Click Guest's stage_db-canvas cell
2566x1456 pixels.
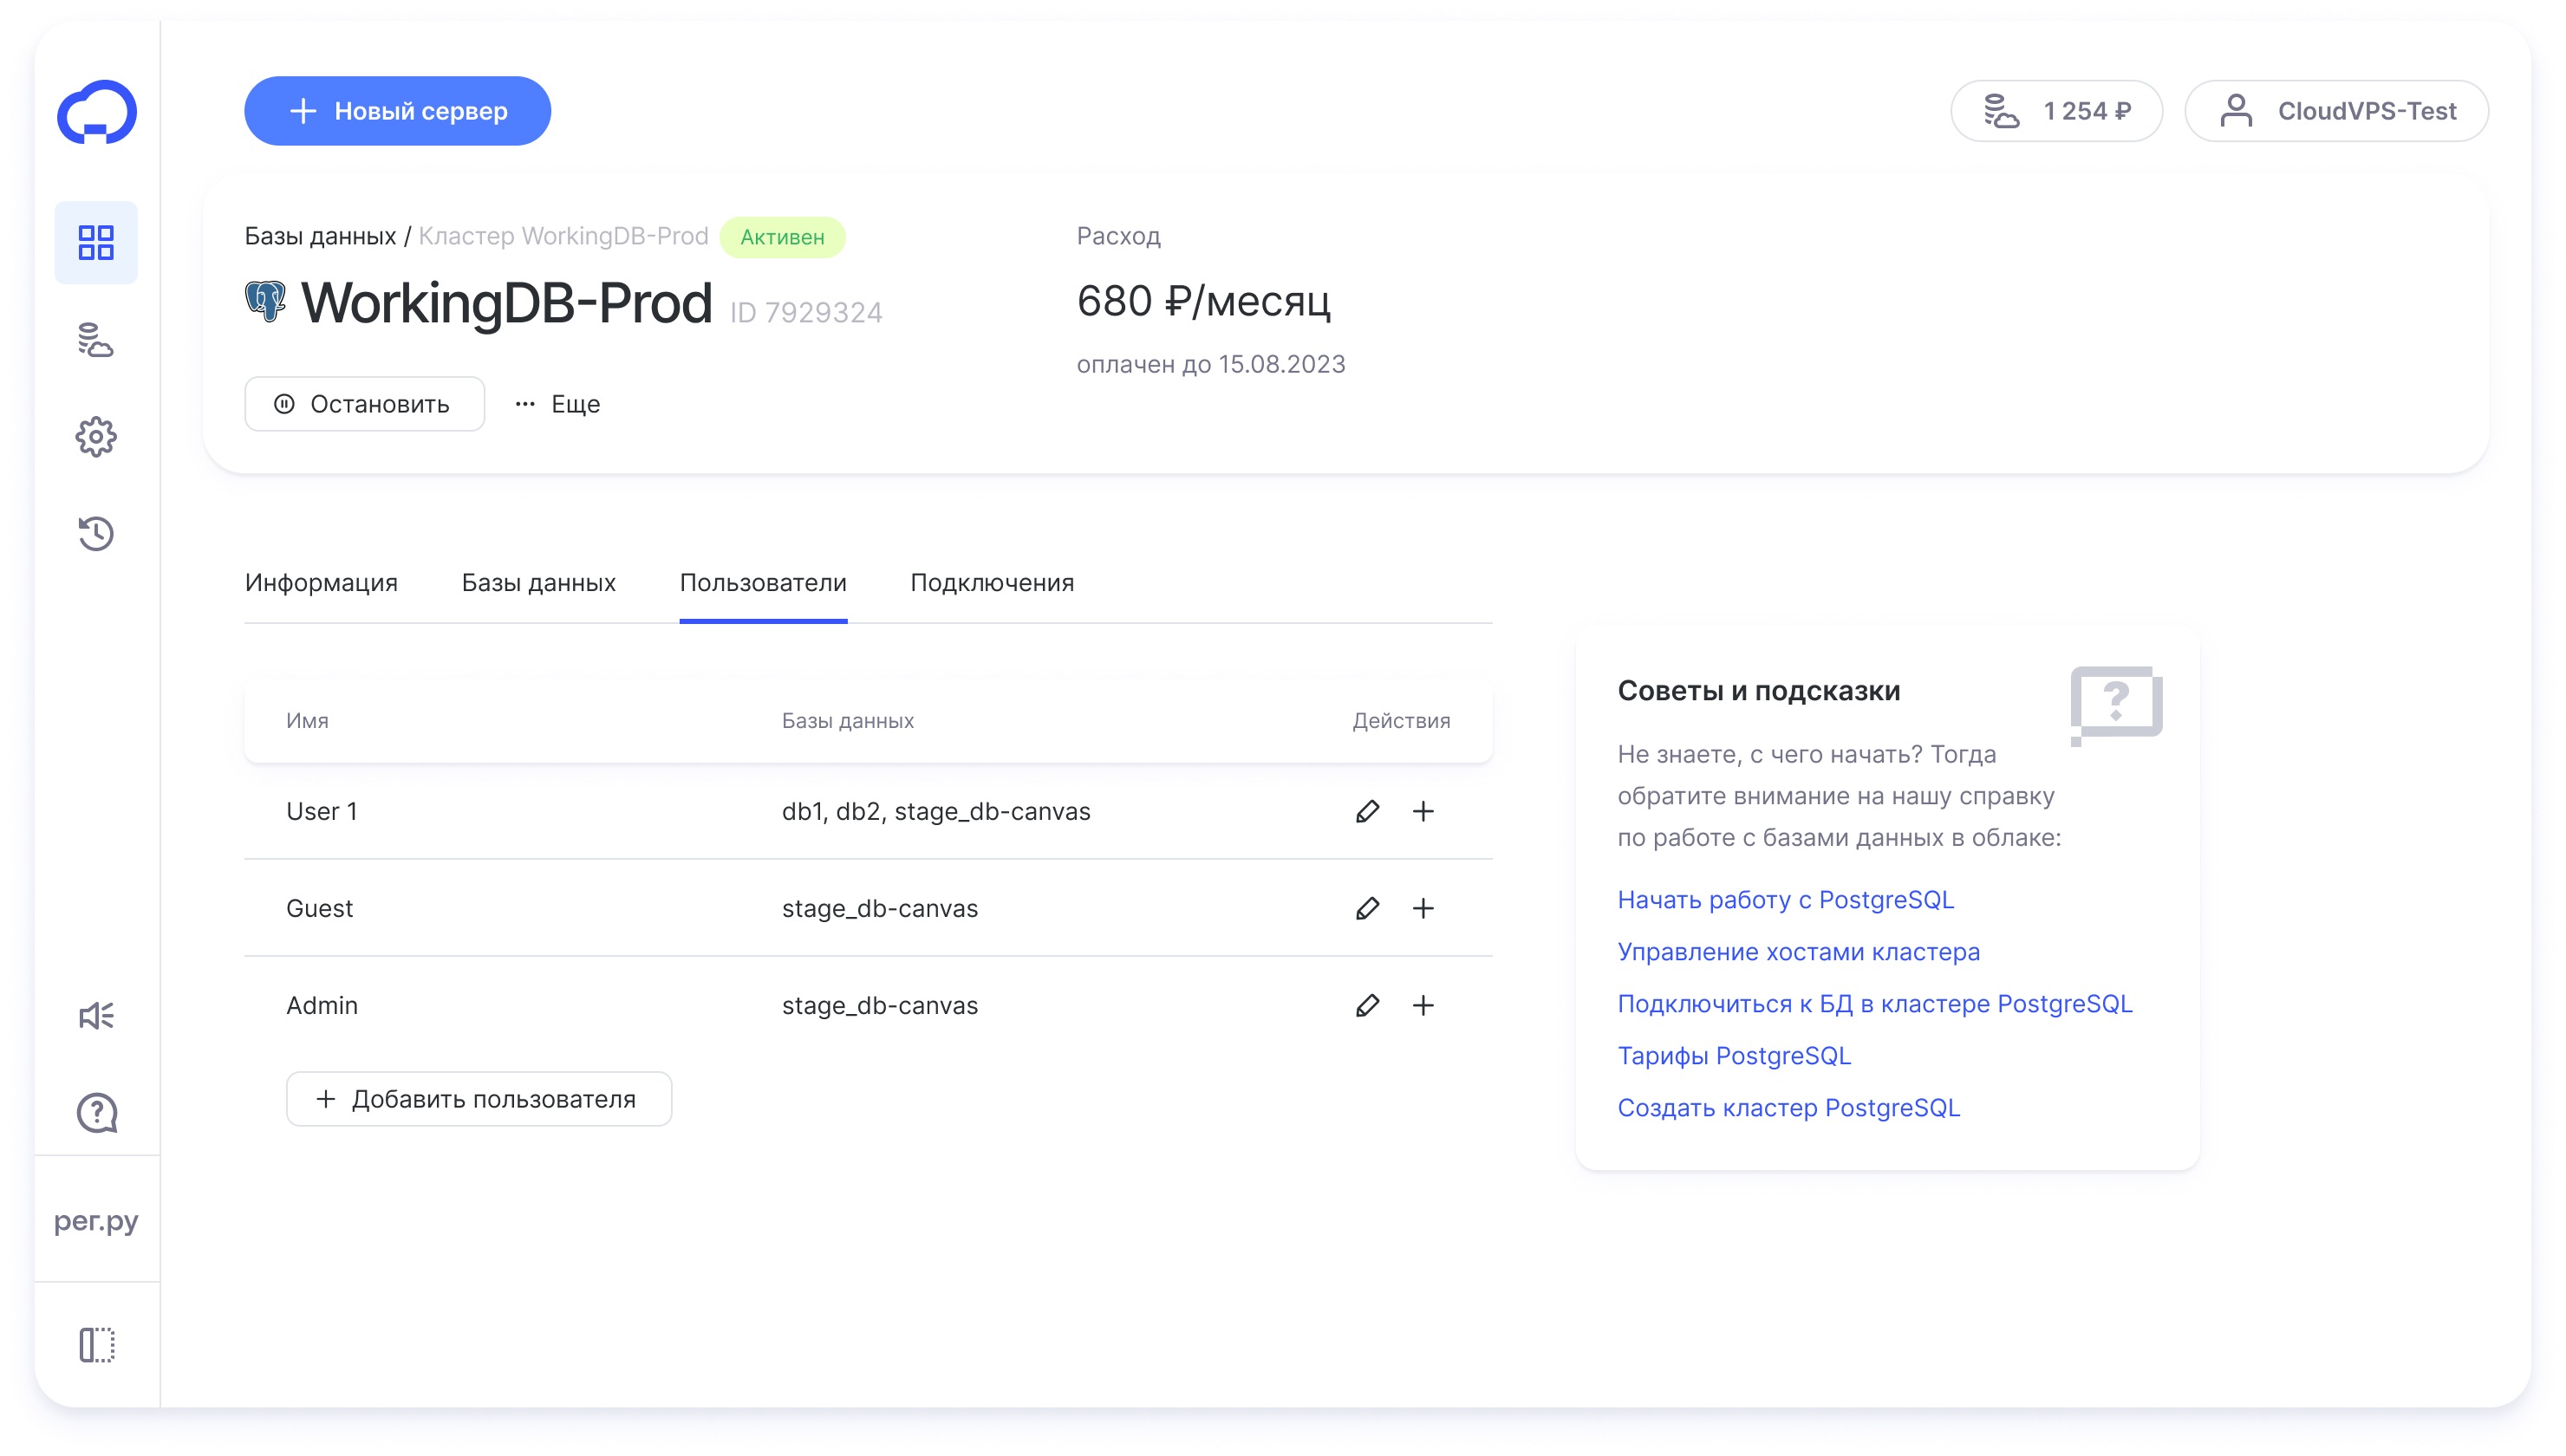879,908
